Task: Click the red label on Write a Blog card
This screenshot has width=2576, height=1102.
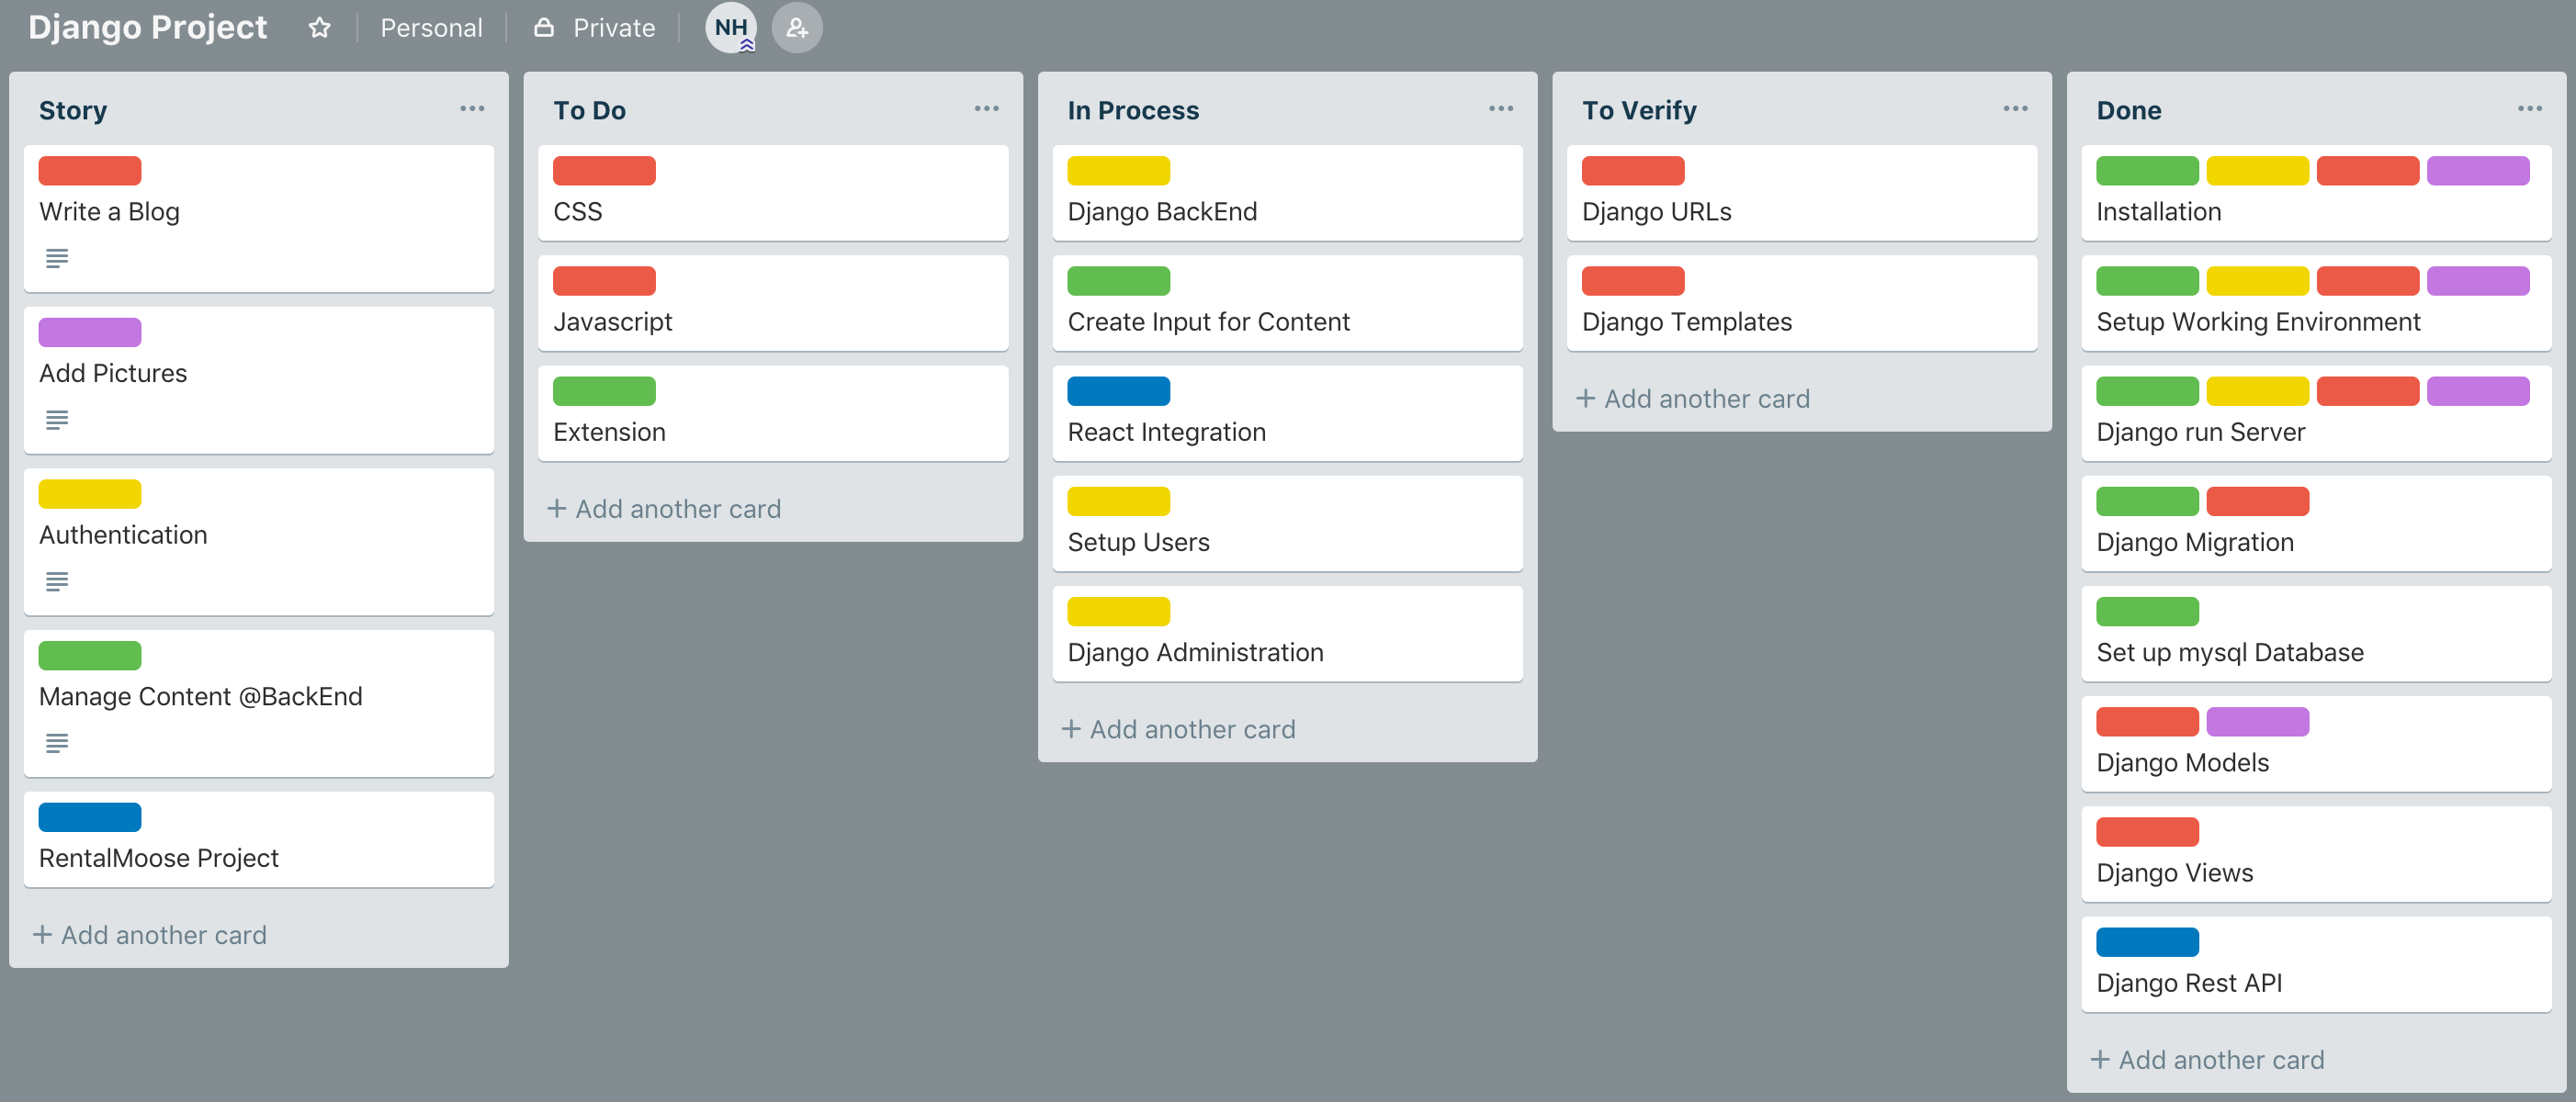Action: click(90, 171)
